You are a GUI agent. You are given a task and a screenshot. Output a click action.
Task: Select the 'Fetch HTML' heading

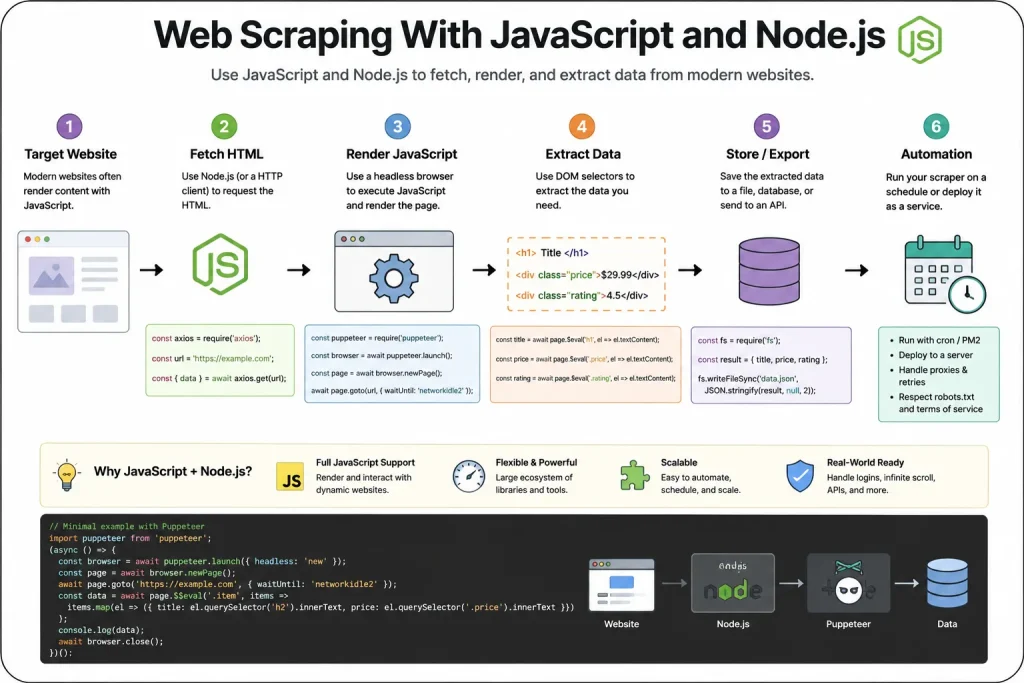pyautogui.click(x=226, y=154)
